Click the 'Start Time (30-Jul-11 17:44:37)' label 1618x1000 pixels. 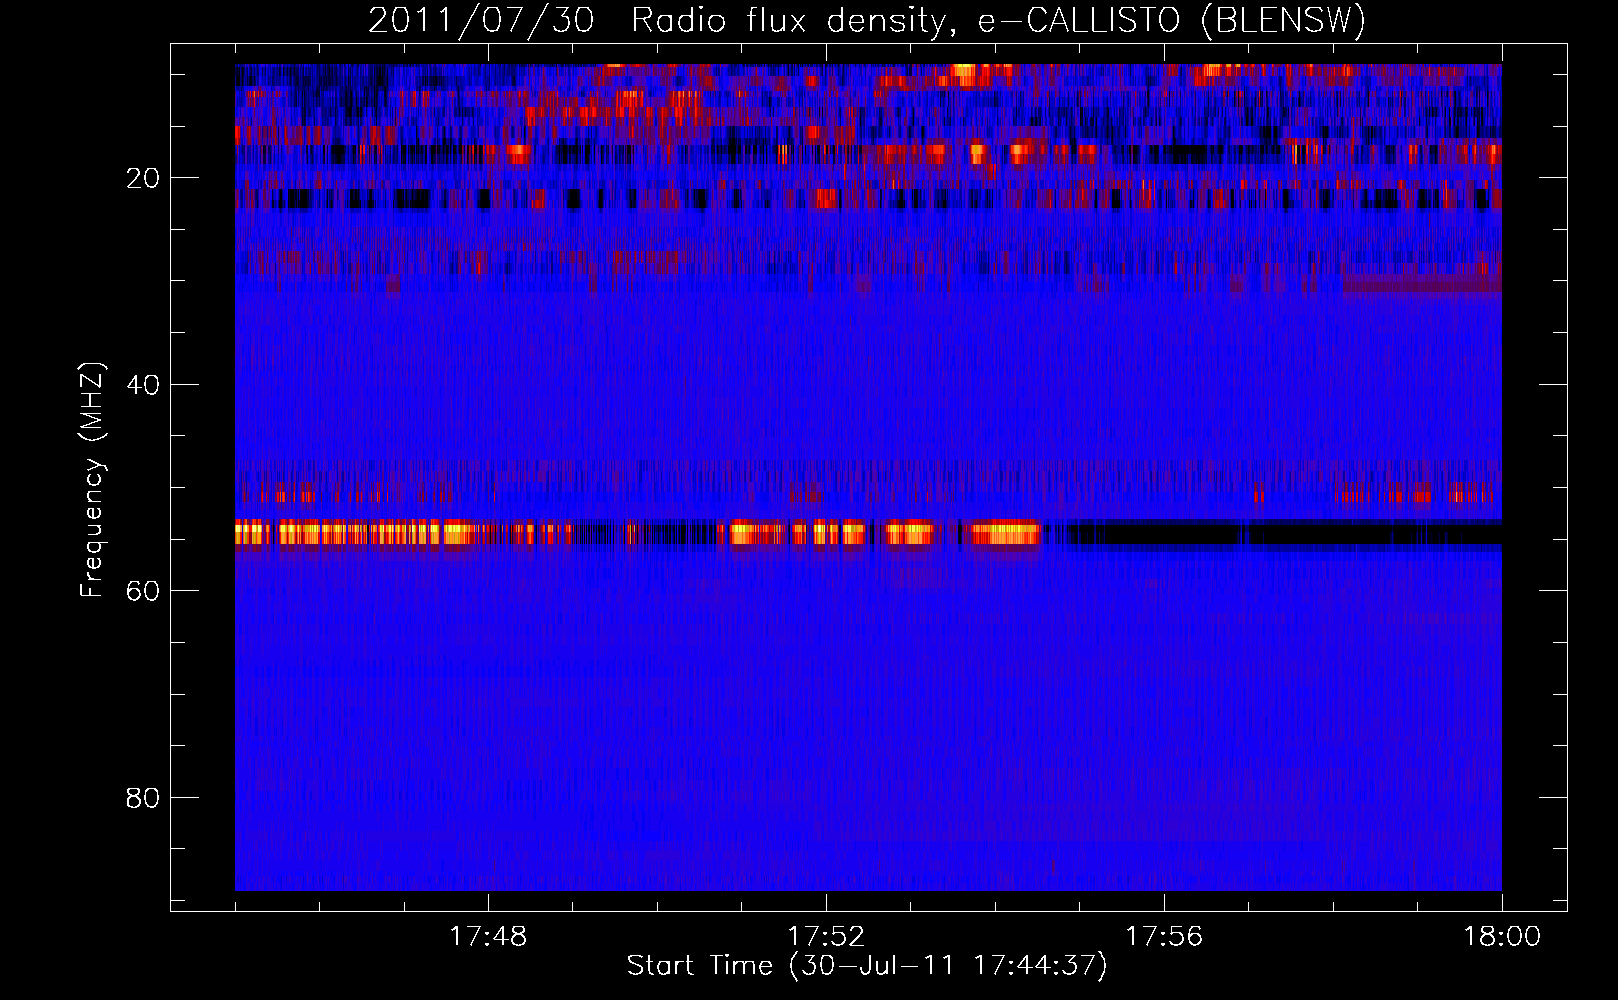pos(867,966)
